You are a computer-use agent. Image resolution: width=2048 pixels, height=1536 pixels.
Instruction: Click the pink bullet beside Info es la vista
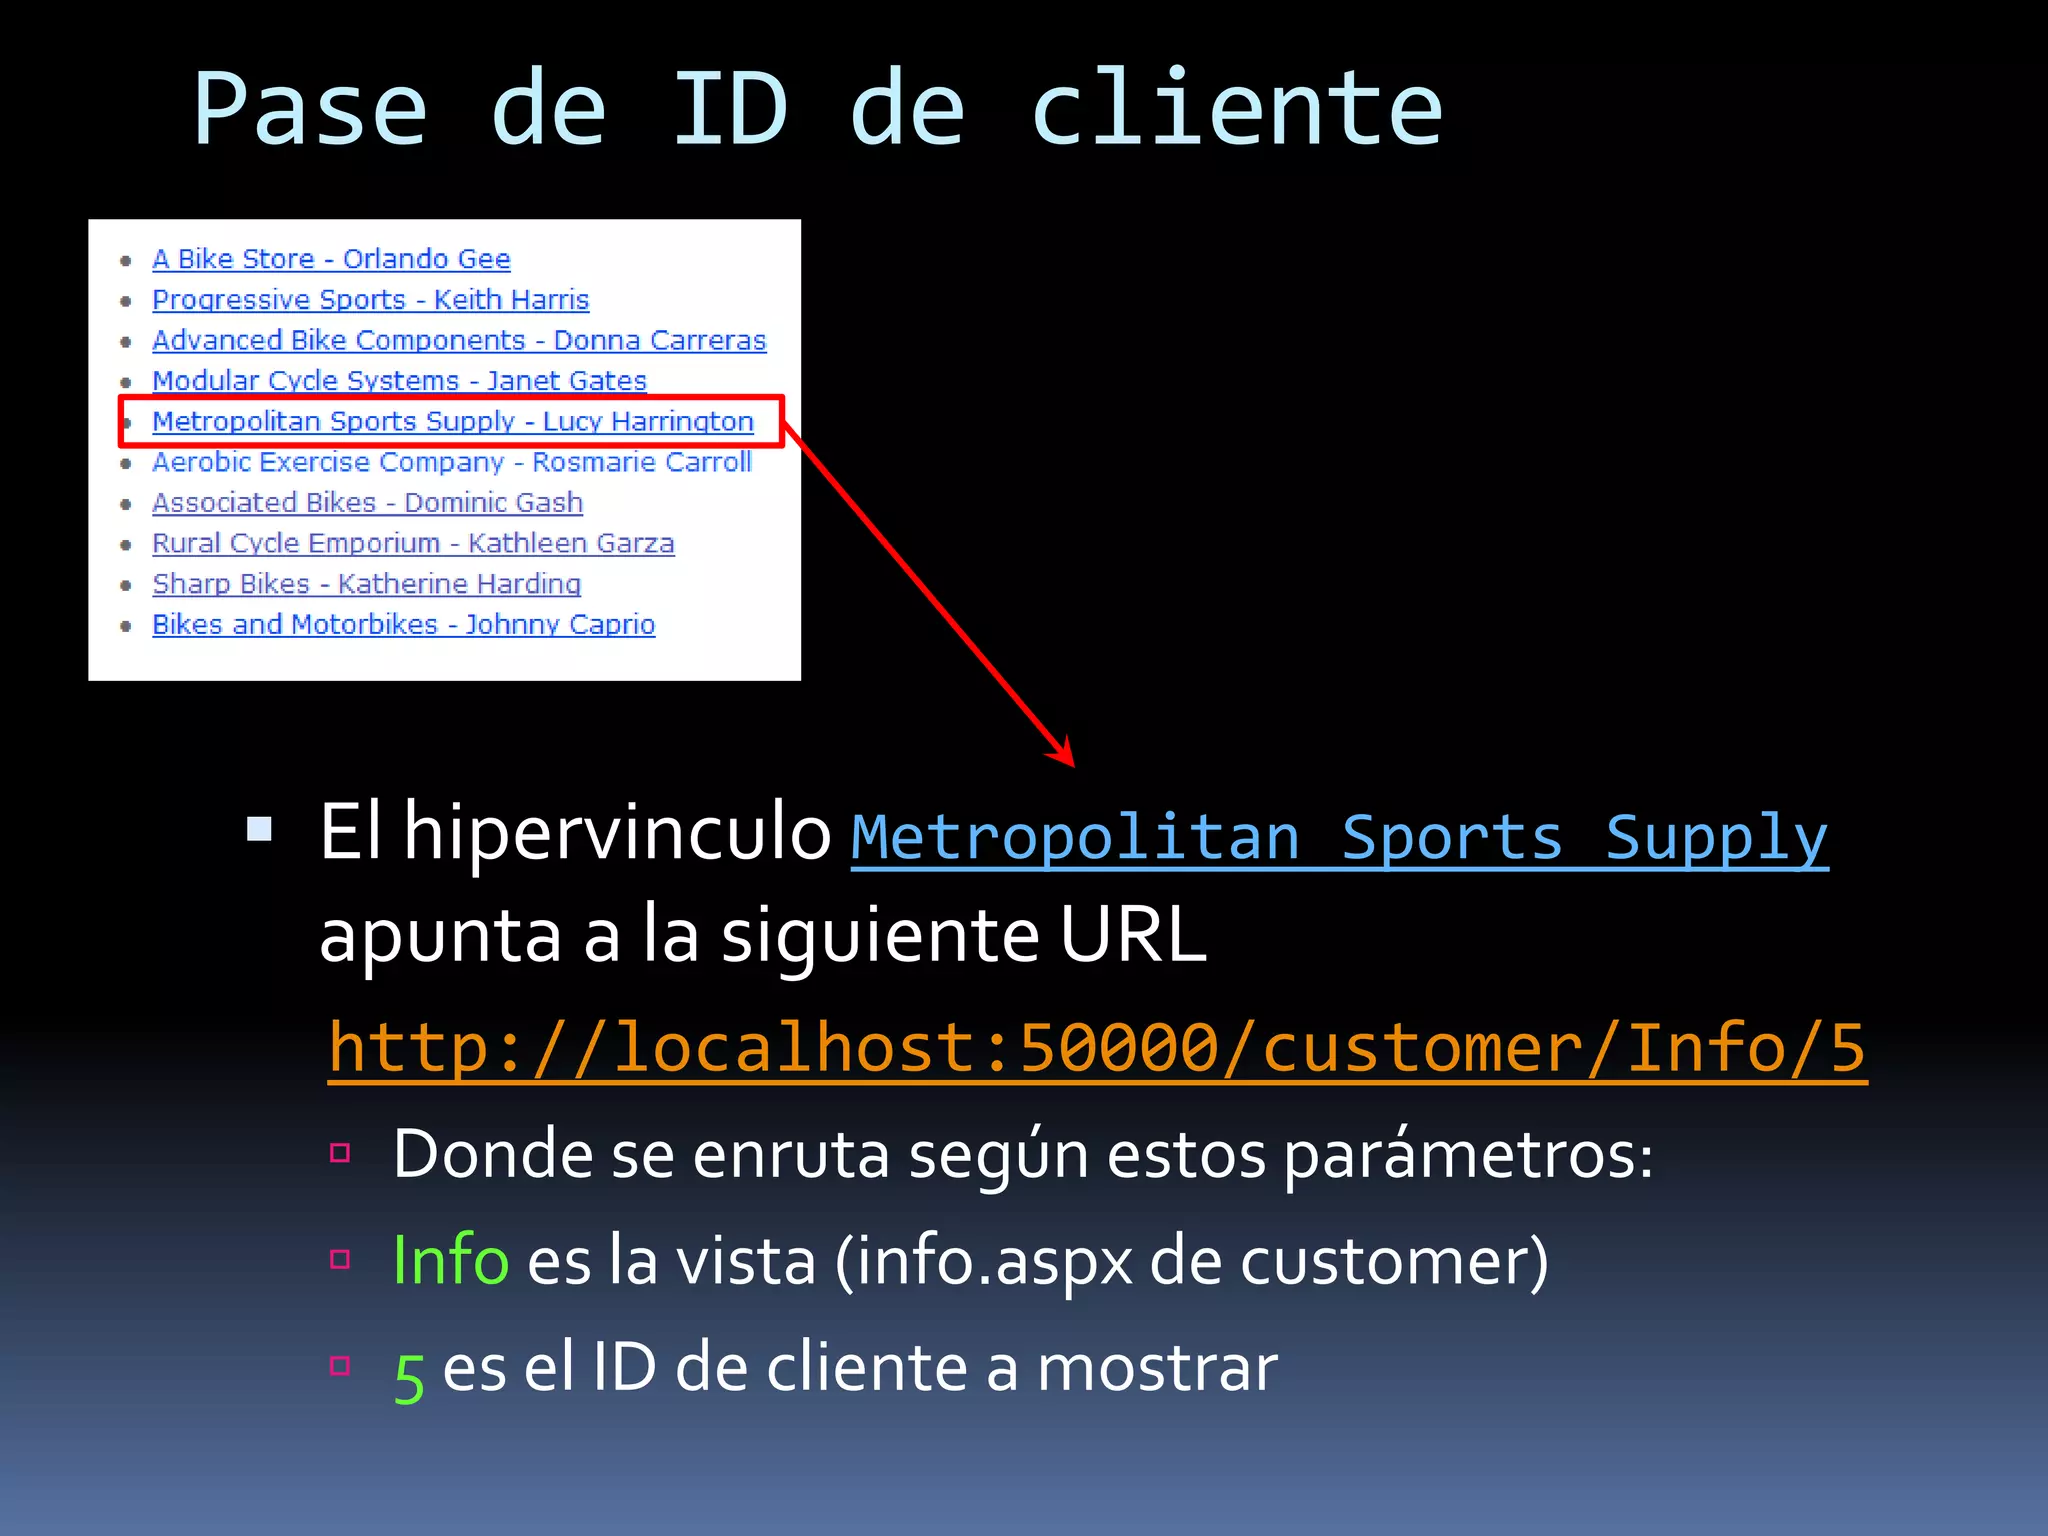(340, 1259)
